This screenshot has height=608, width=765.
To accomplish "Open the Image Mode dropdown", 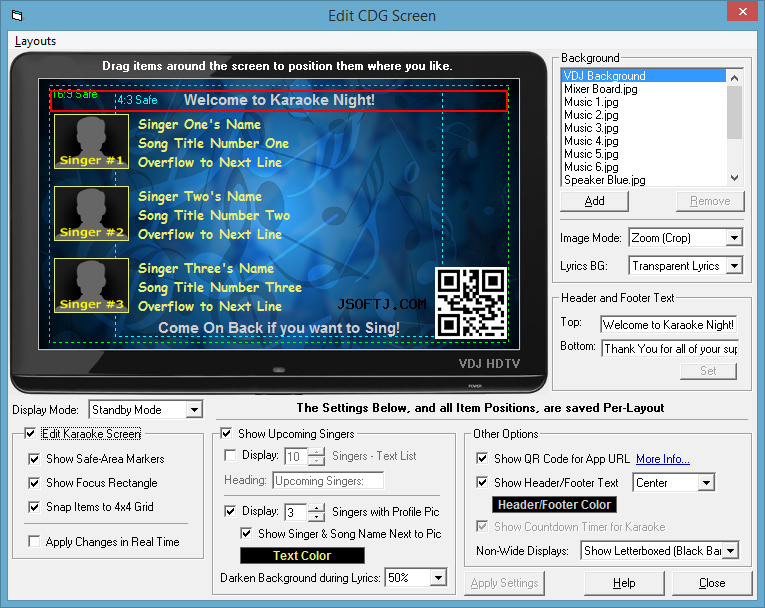I will (x=734, y=238).
